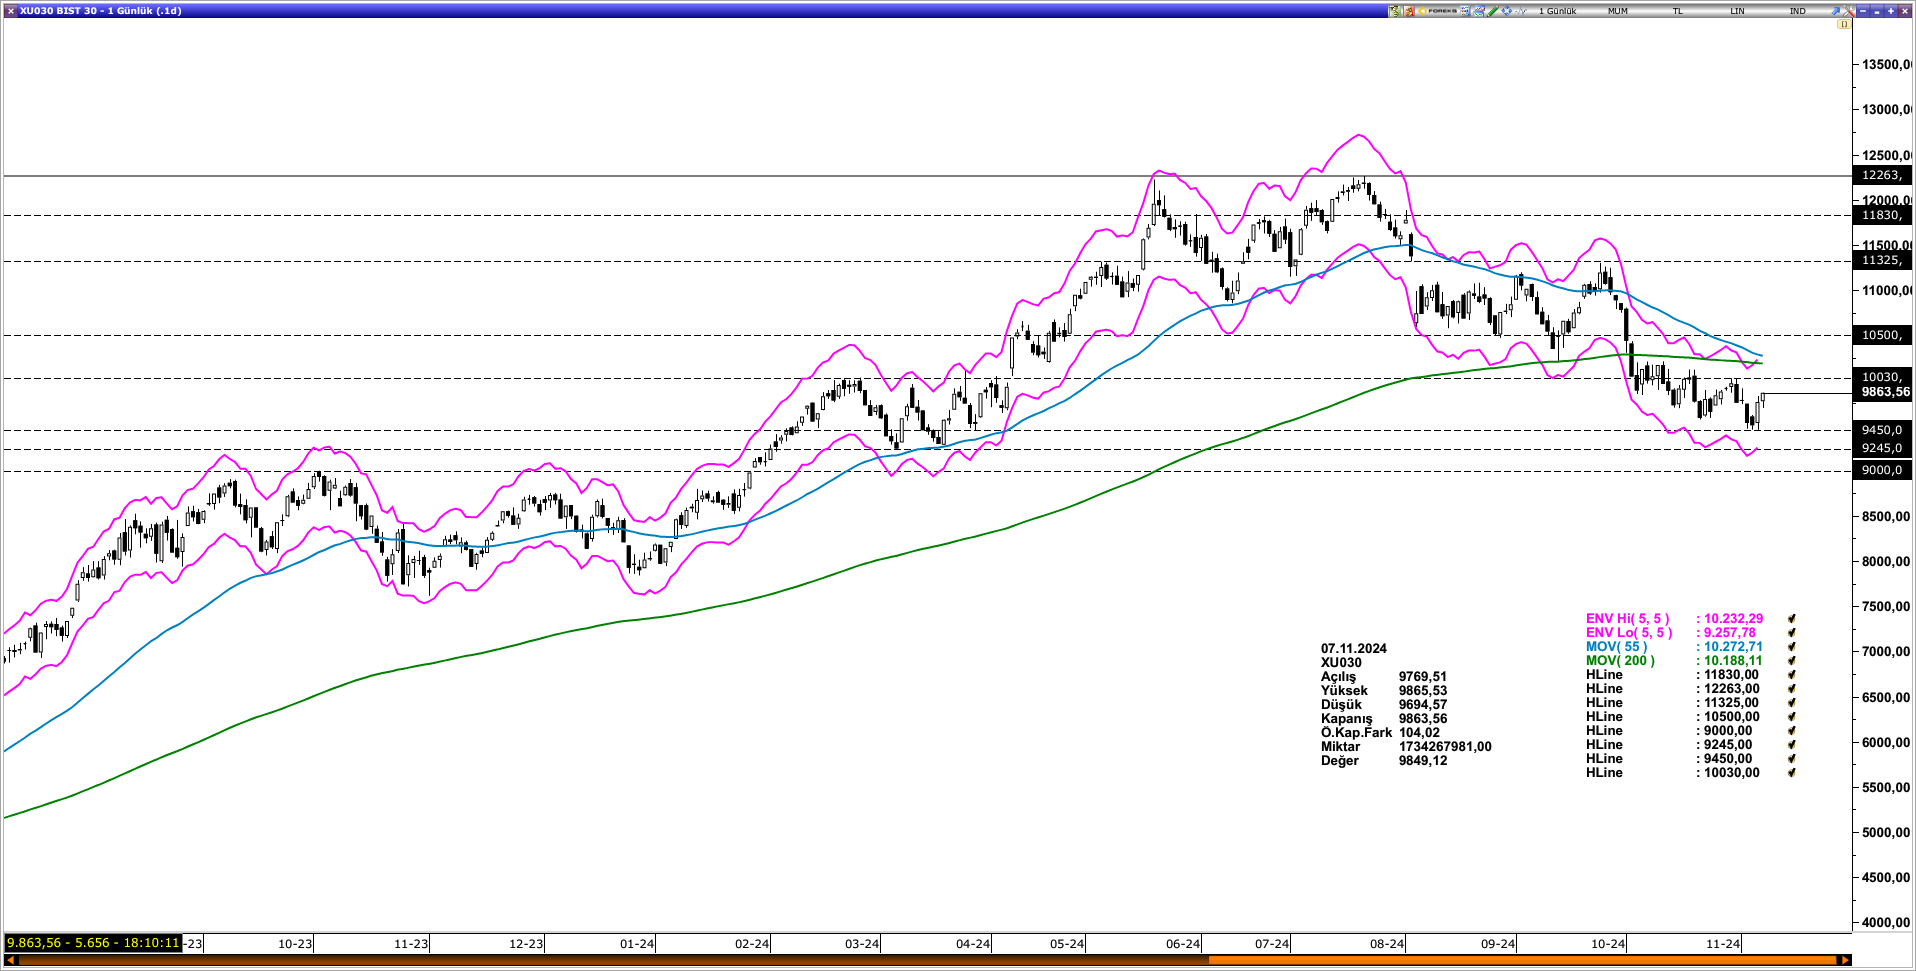Click the red-backed figure toolbar icon

pos(1409,11)
